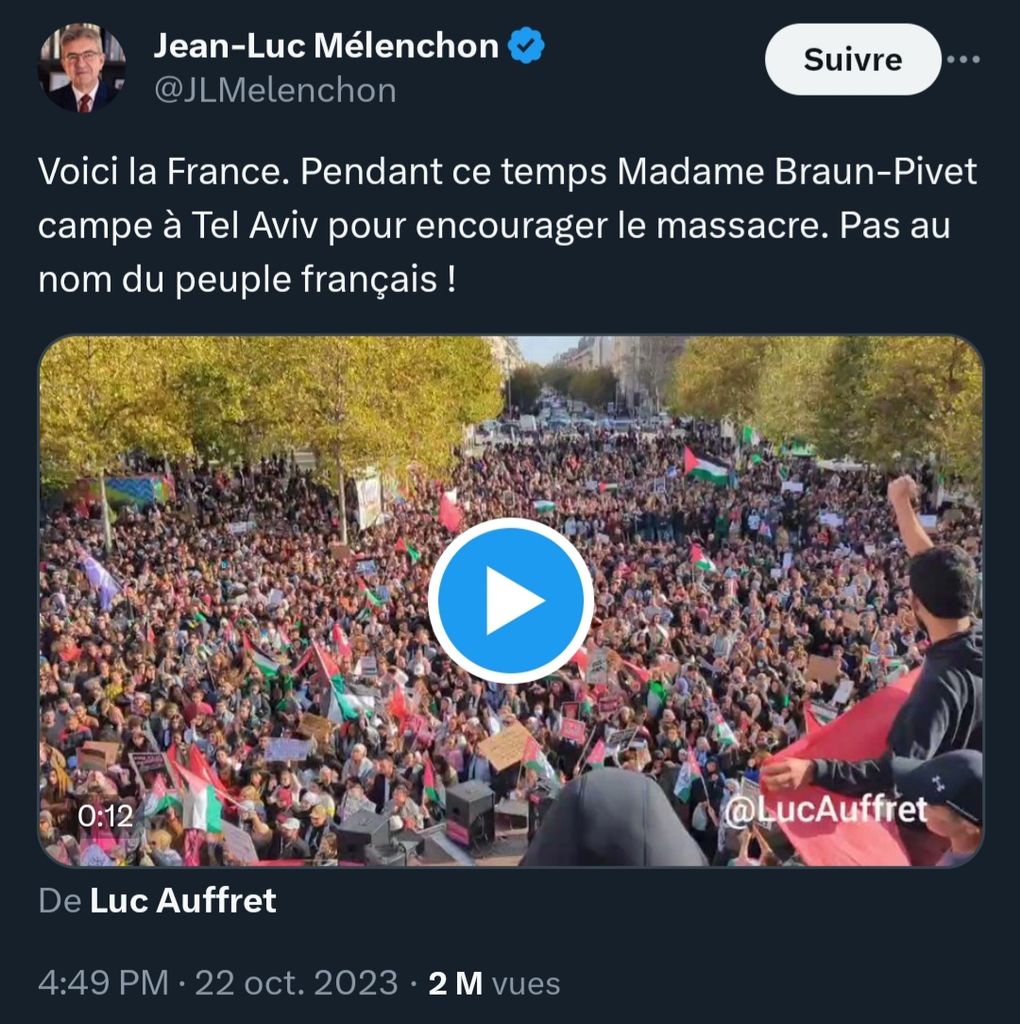Click the 0:12 video duration label

pos(106,816)
